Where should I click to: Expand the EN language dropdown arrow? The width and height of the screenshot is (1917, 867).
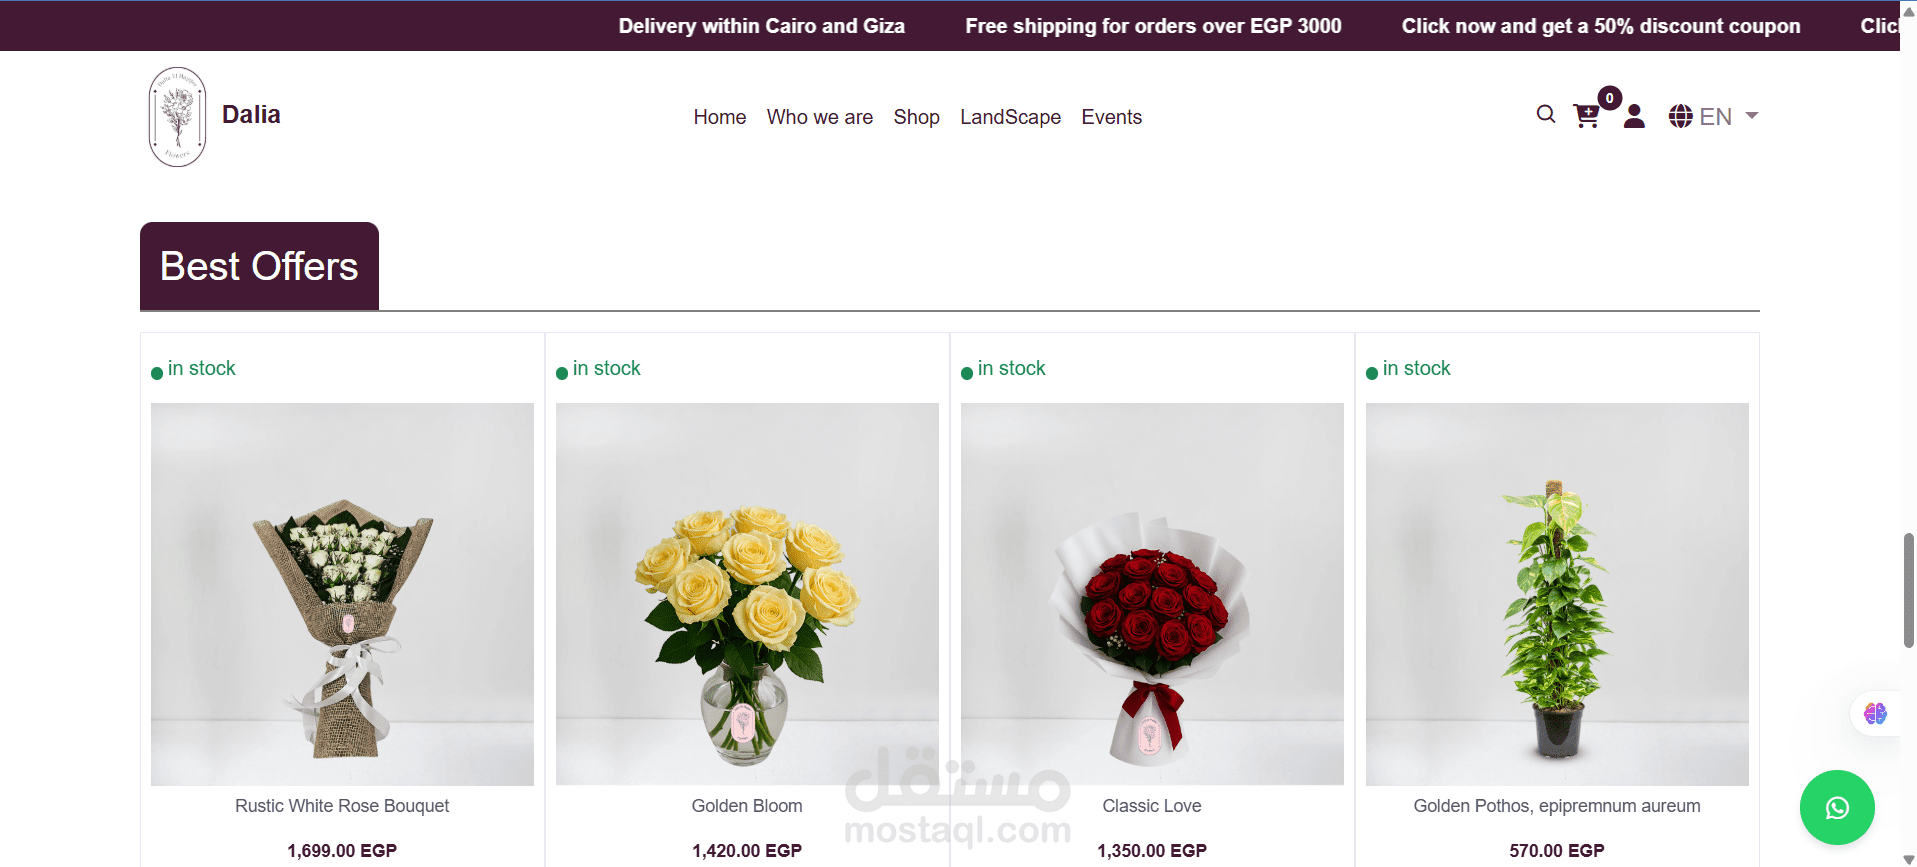coord(1752,115)
